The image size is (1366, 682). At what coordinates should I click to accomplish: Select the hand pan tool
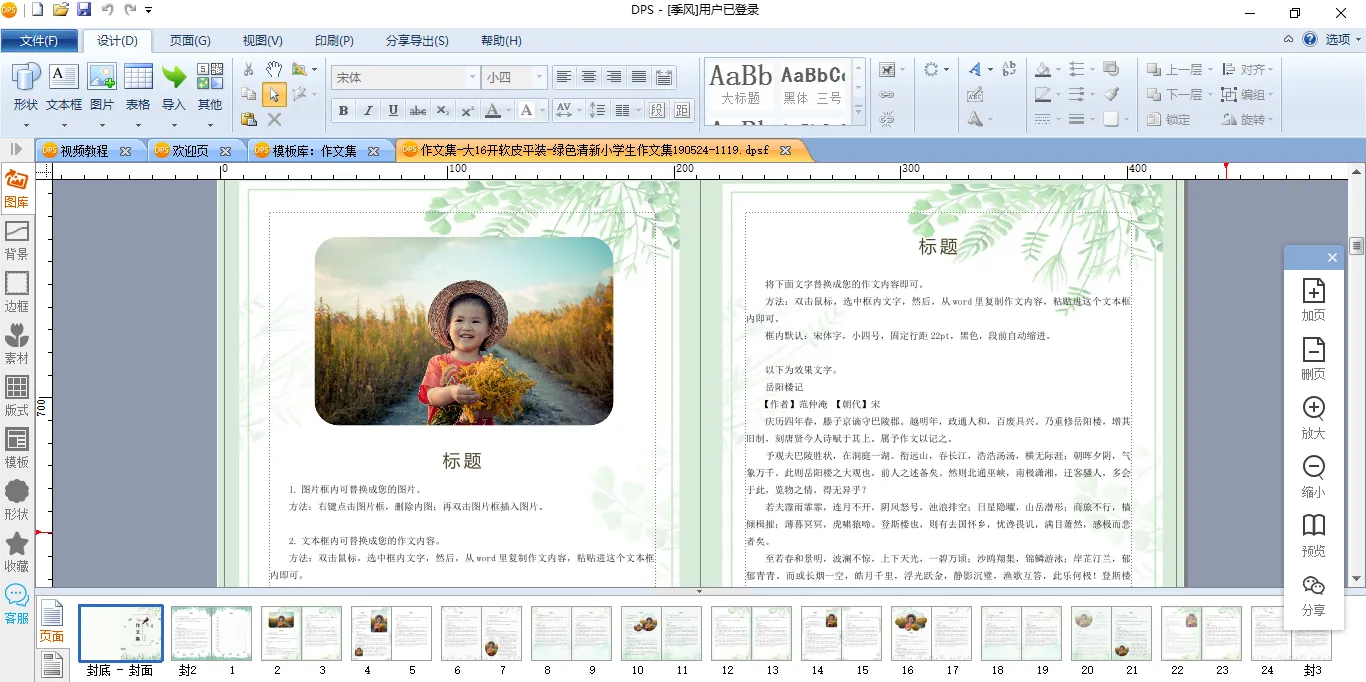tap(274, 69)
